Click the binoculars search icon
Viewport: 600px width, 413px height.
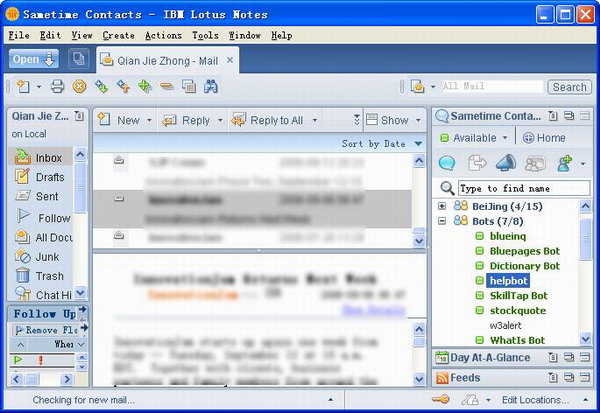[211, 87]
